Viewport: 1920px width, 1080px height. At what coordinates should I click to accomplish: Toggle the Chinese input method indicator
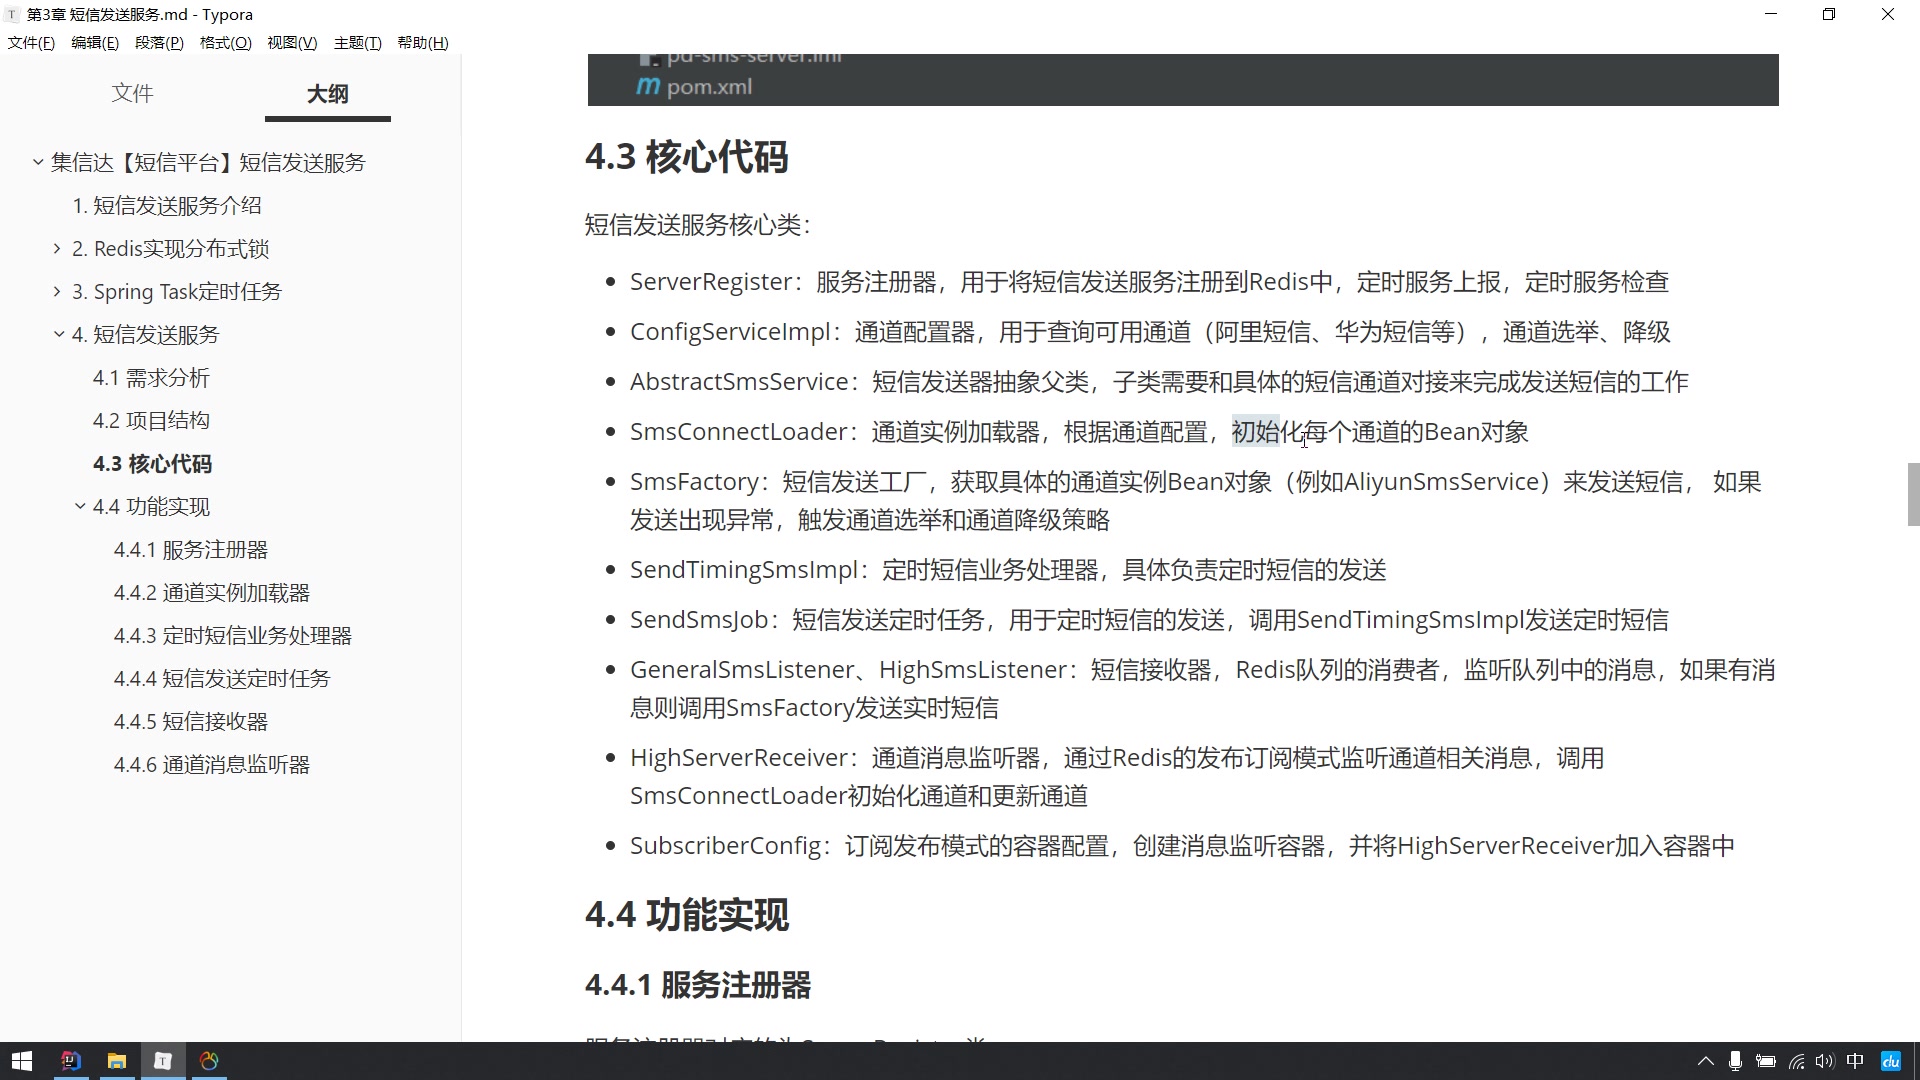click(1855, 1061)
